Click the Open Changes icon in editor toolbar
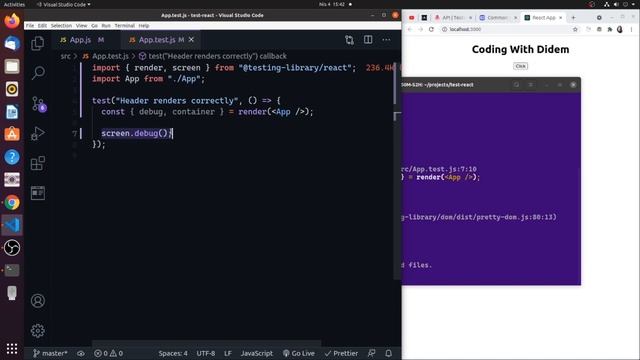Screen dimensions: 640x360 tap(349, 40)
